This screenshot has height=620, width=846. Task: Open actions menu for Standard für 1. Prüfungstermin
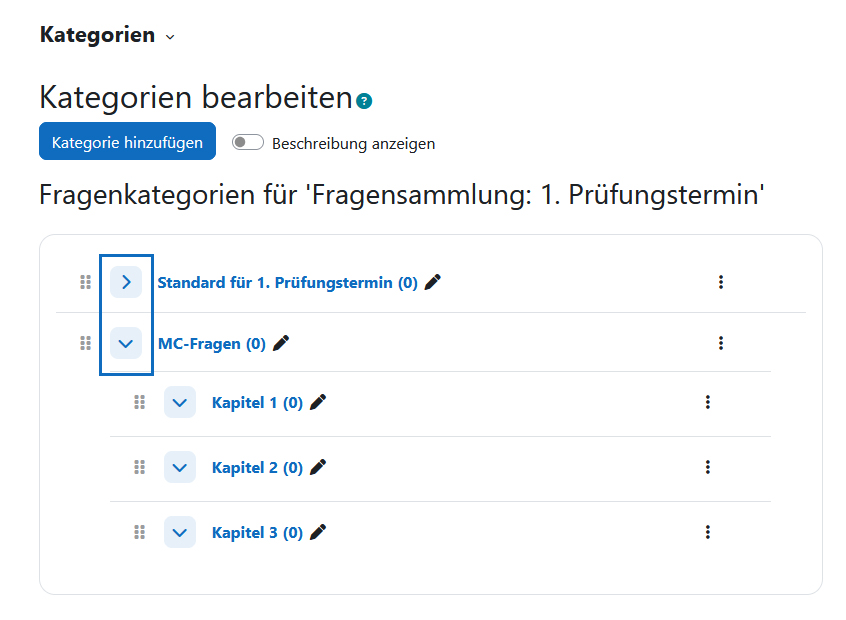click(721, 282)
